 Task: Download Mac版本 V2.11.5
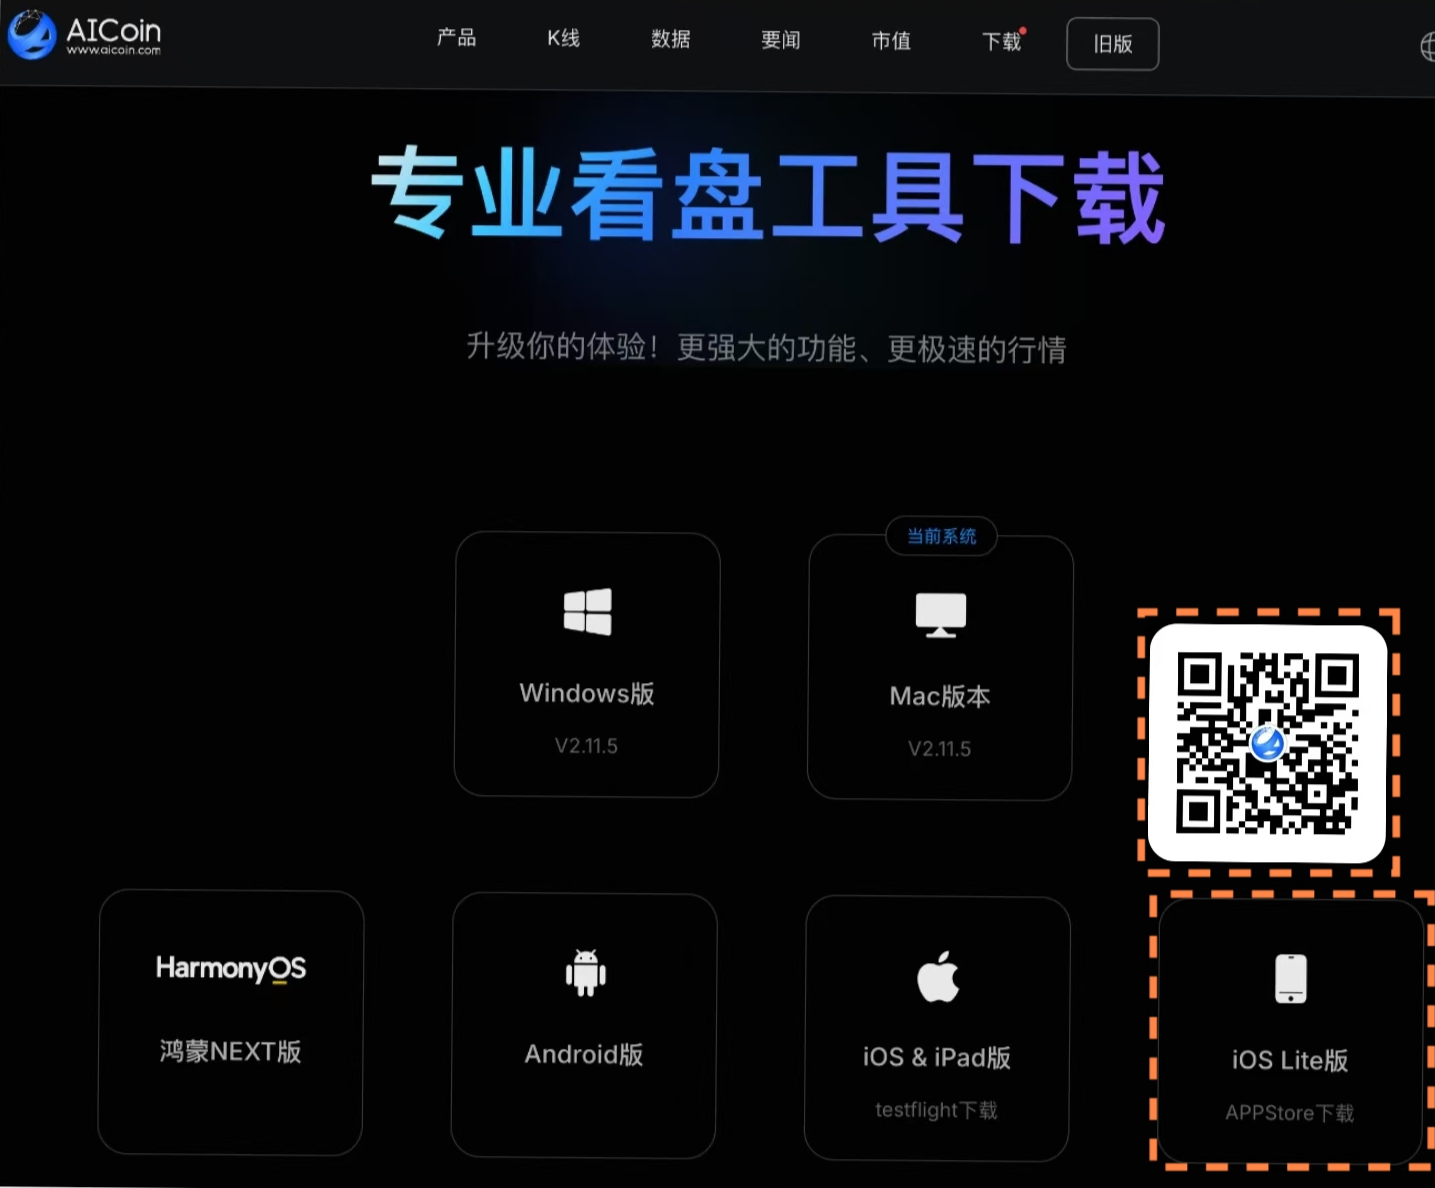(x=940, y=668)
